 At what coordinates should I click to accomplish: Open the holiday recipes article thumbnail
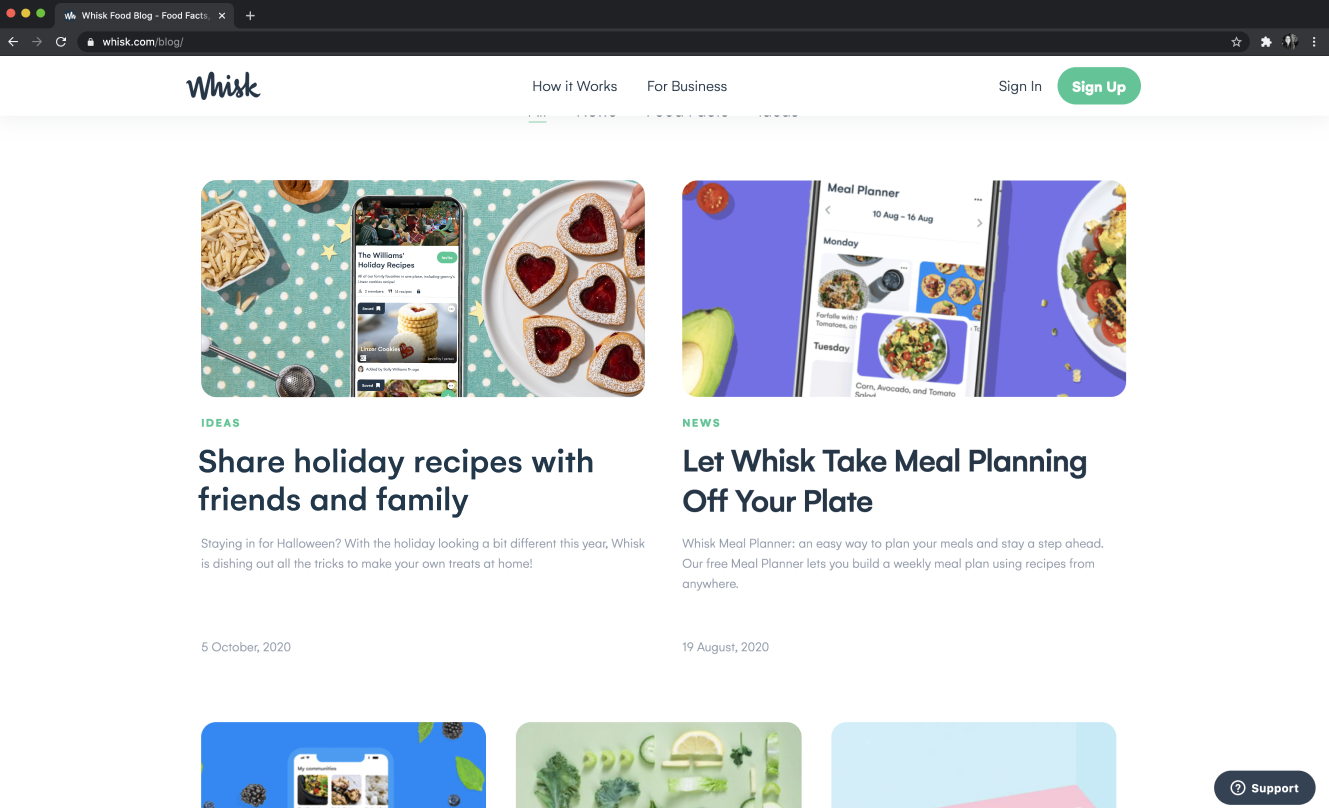tap(423, 288)
